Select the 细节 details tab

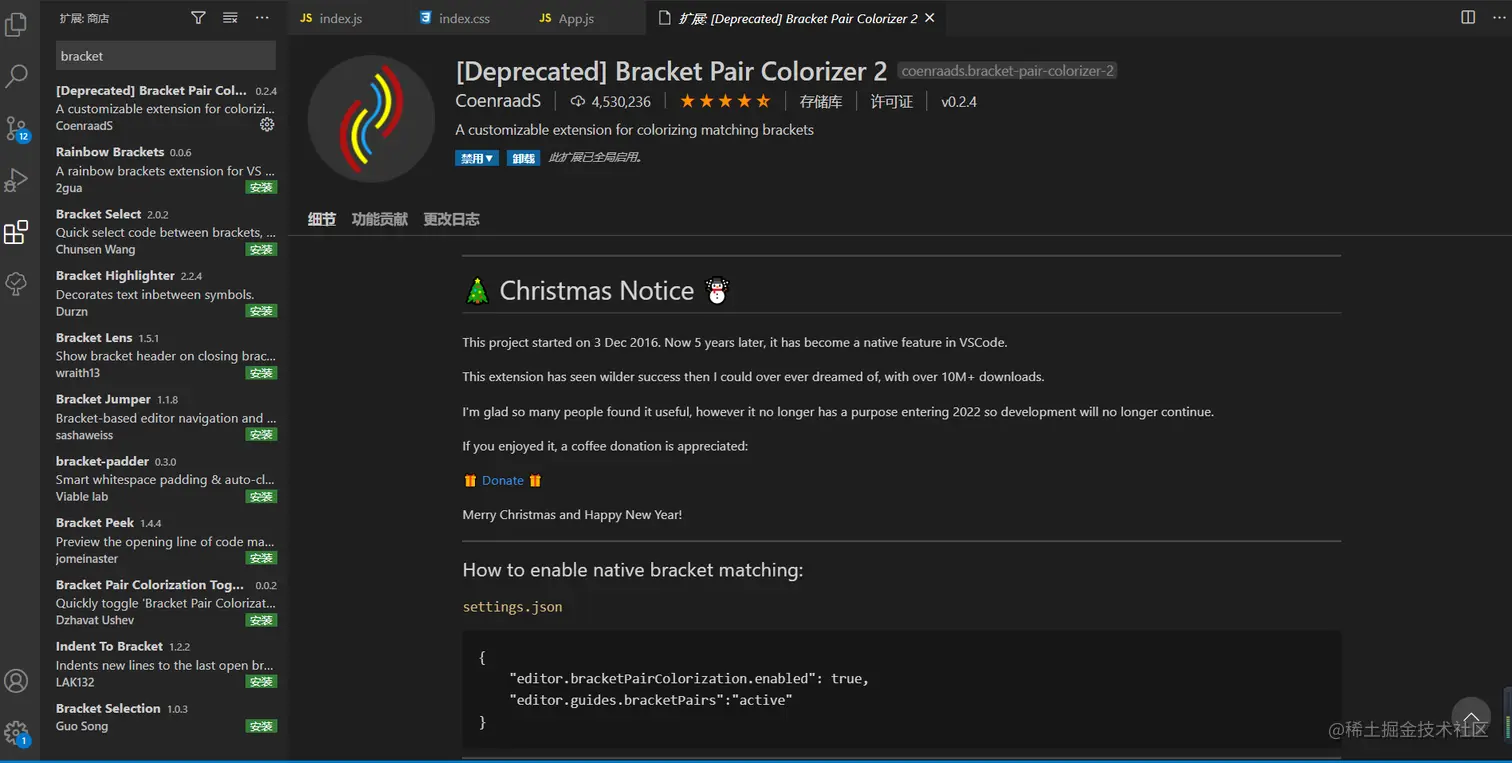coord(322,219)
